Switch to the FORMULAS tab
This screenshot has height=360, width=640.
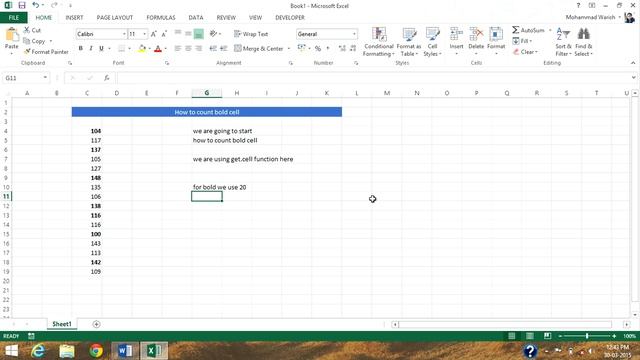click(161, 18)
